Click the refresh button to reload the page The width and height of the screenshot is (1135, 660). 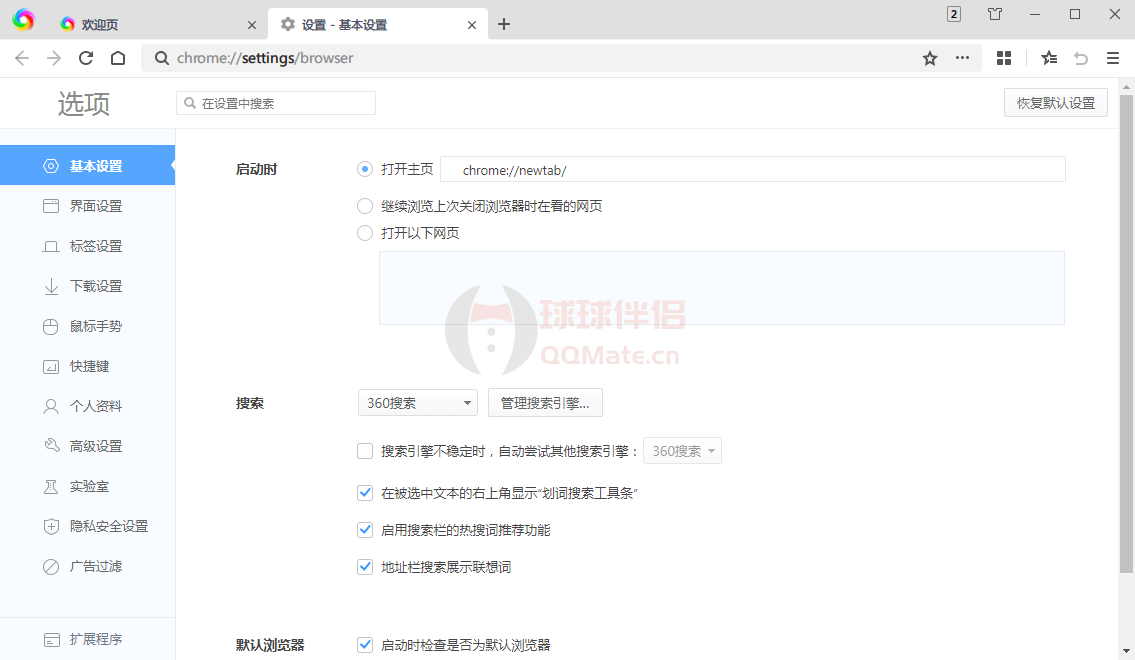tap(85, 58)
